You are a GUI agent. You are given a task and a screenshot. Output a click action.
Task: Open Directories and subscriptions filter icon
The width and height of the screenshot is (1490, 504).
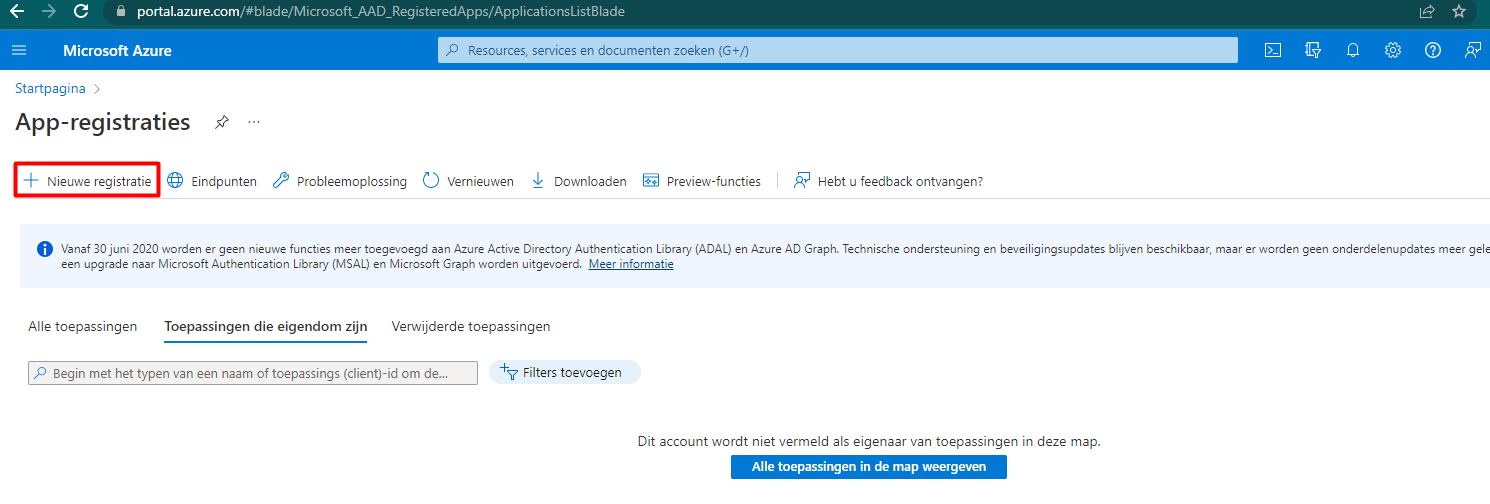[1313, 50]
